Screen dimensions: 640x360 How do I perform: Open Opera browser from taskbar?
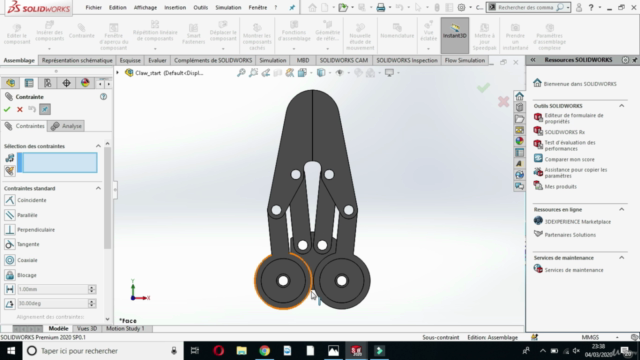(x=218, y=351)
